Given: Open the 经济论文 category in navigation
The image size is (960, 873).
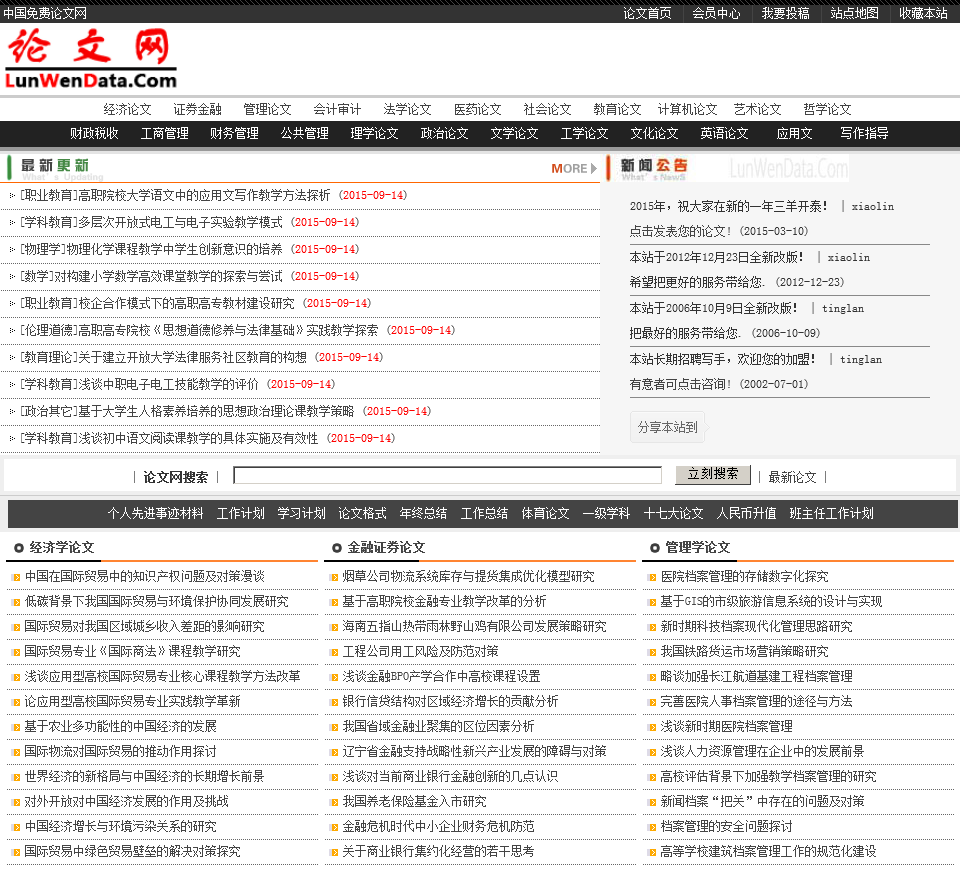Looking at the screenshot, I should pyautogui.click(x=127, y=109).
